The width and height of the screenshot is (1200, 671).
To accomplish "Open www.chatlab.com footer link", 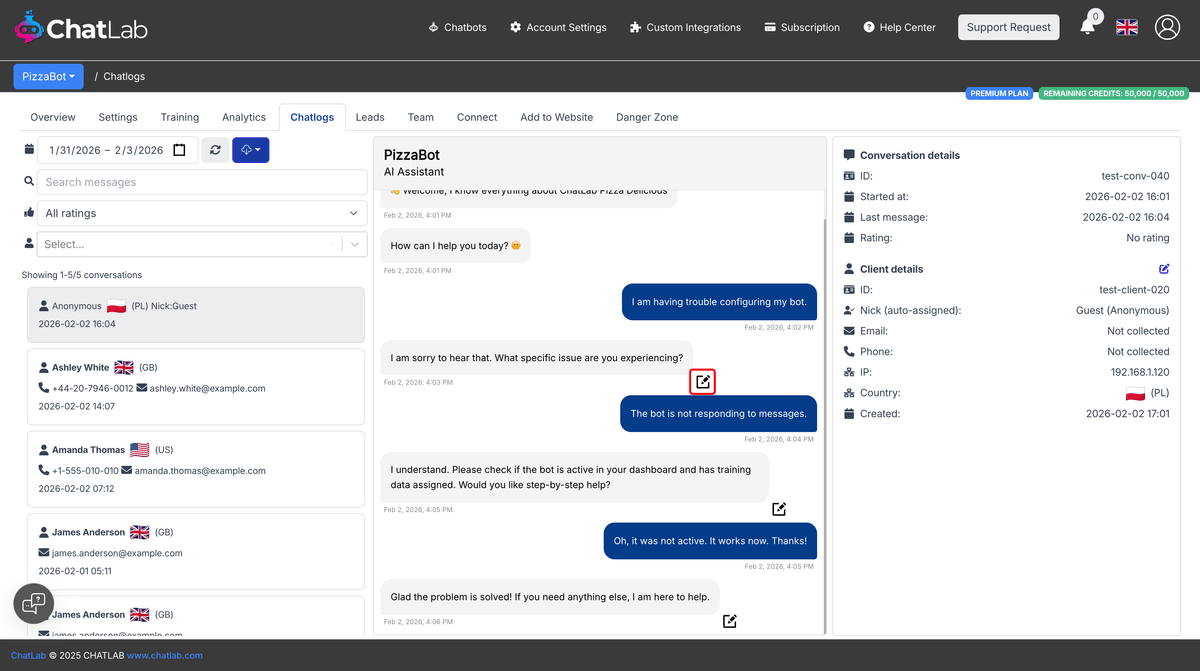I will point(164,656).
